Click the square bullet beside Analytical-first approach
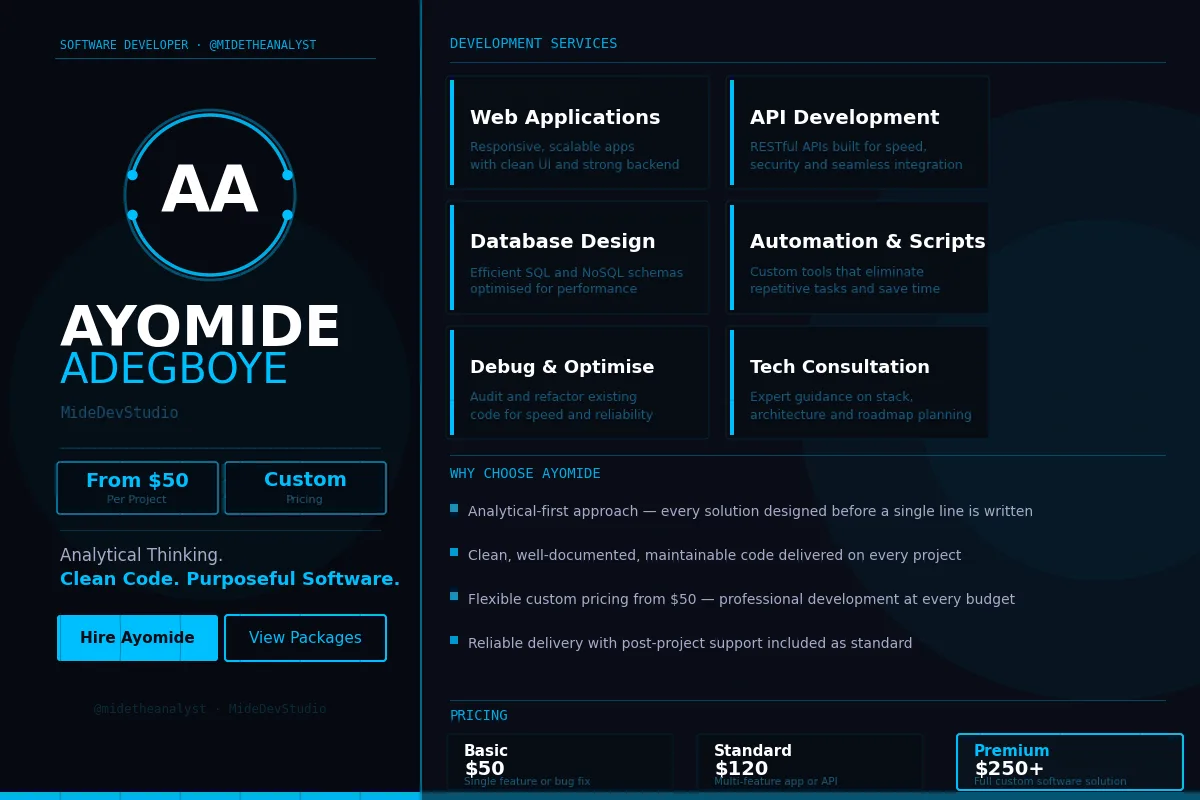The width and height of the screenshot is (1200, 800). click(454, 508)
